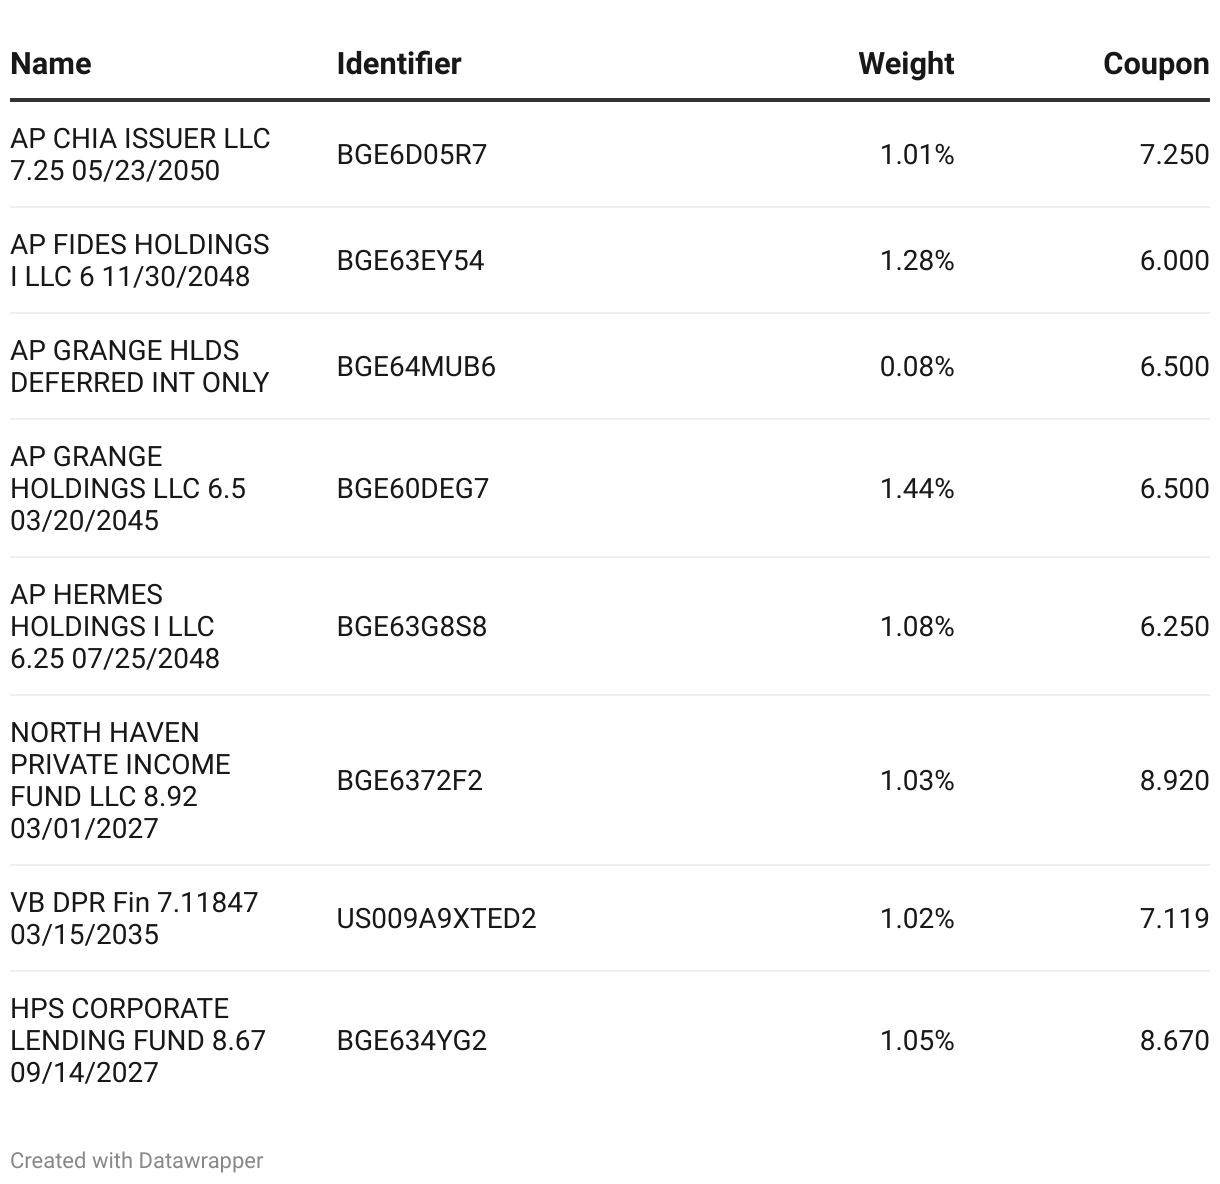This screenshot has height=1184, width=1220.
Task: Click the Name column header
Action: [x=51, y=64]
